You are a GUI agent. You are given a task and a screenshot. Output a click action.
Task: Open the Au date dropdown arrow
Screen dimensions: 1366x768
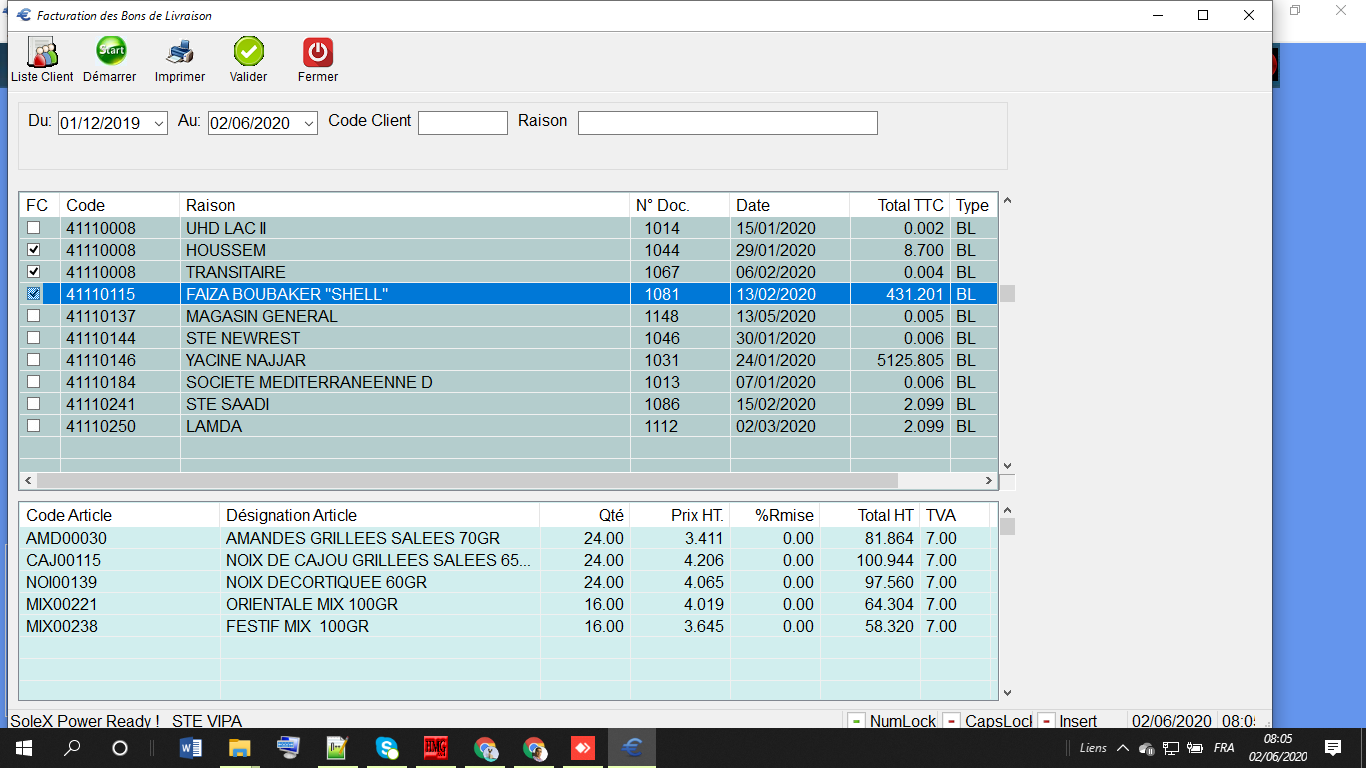click(x=308, y=123)
